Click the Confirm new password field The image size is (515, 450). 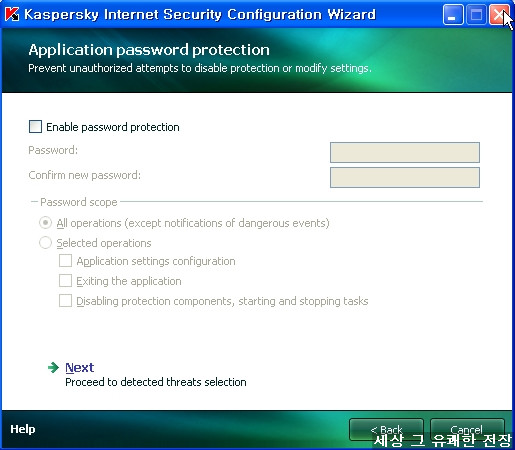(x=405, y=178)
